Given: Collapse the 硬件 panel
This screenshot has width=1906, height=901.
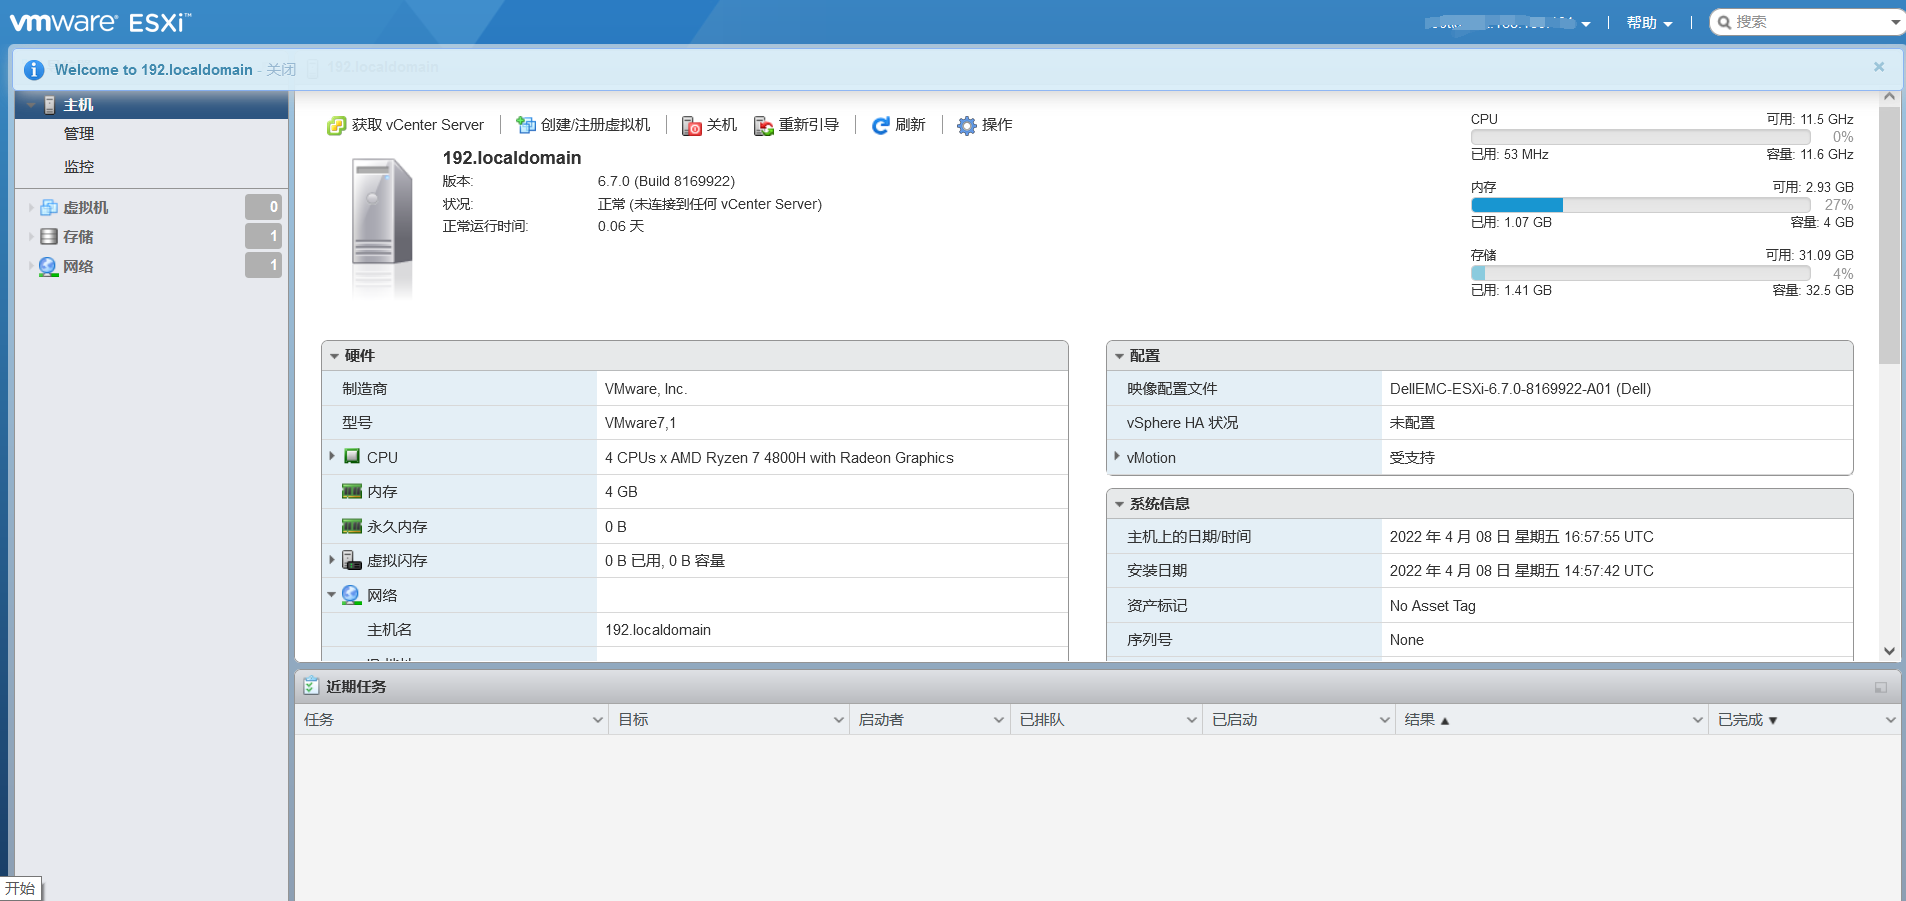Looking at the screenshot, I should pos(334,356).
